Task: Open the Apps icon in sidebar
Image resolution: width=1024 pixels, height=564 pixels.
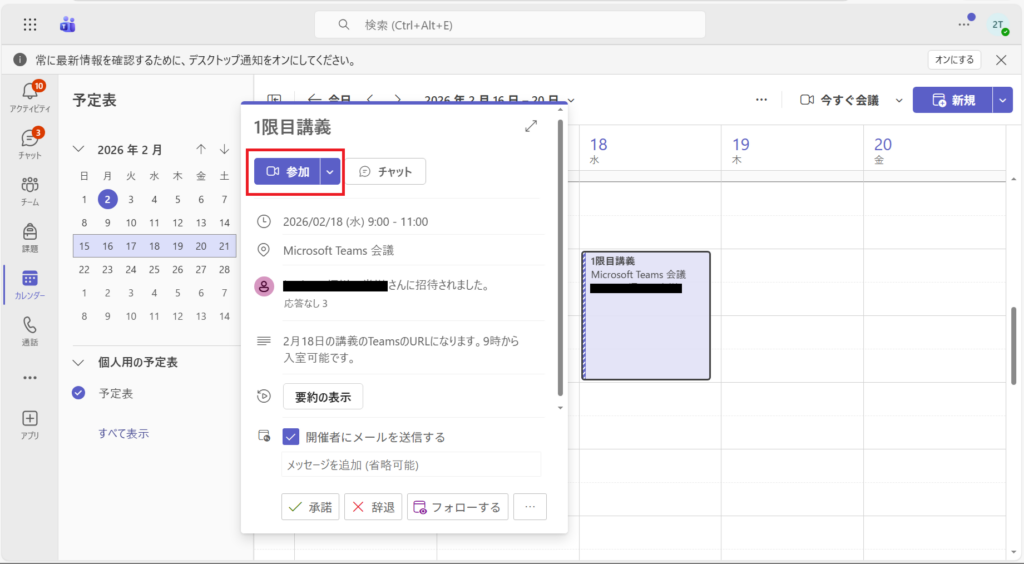Action: [x=29, y=423]
